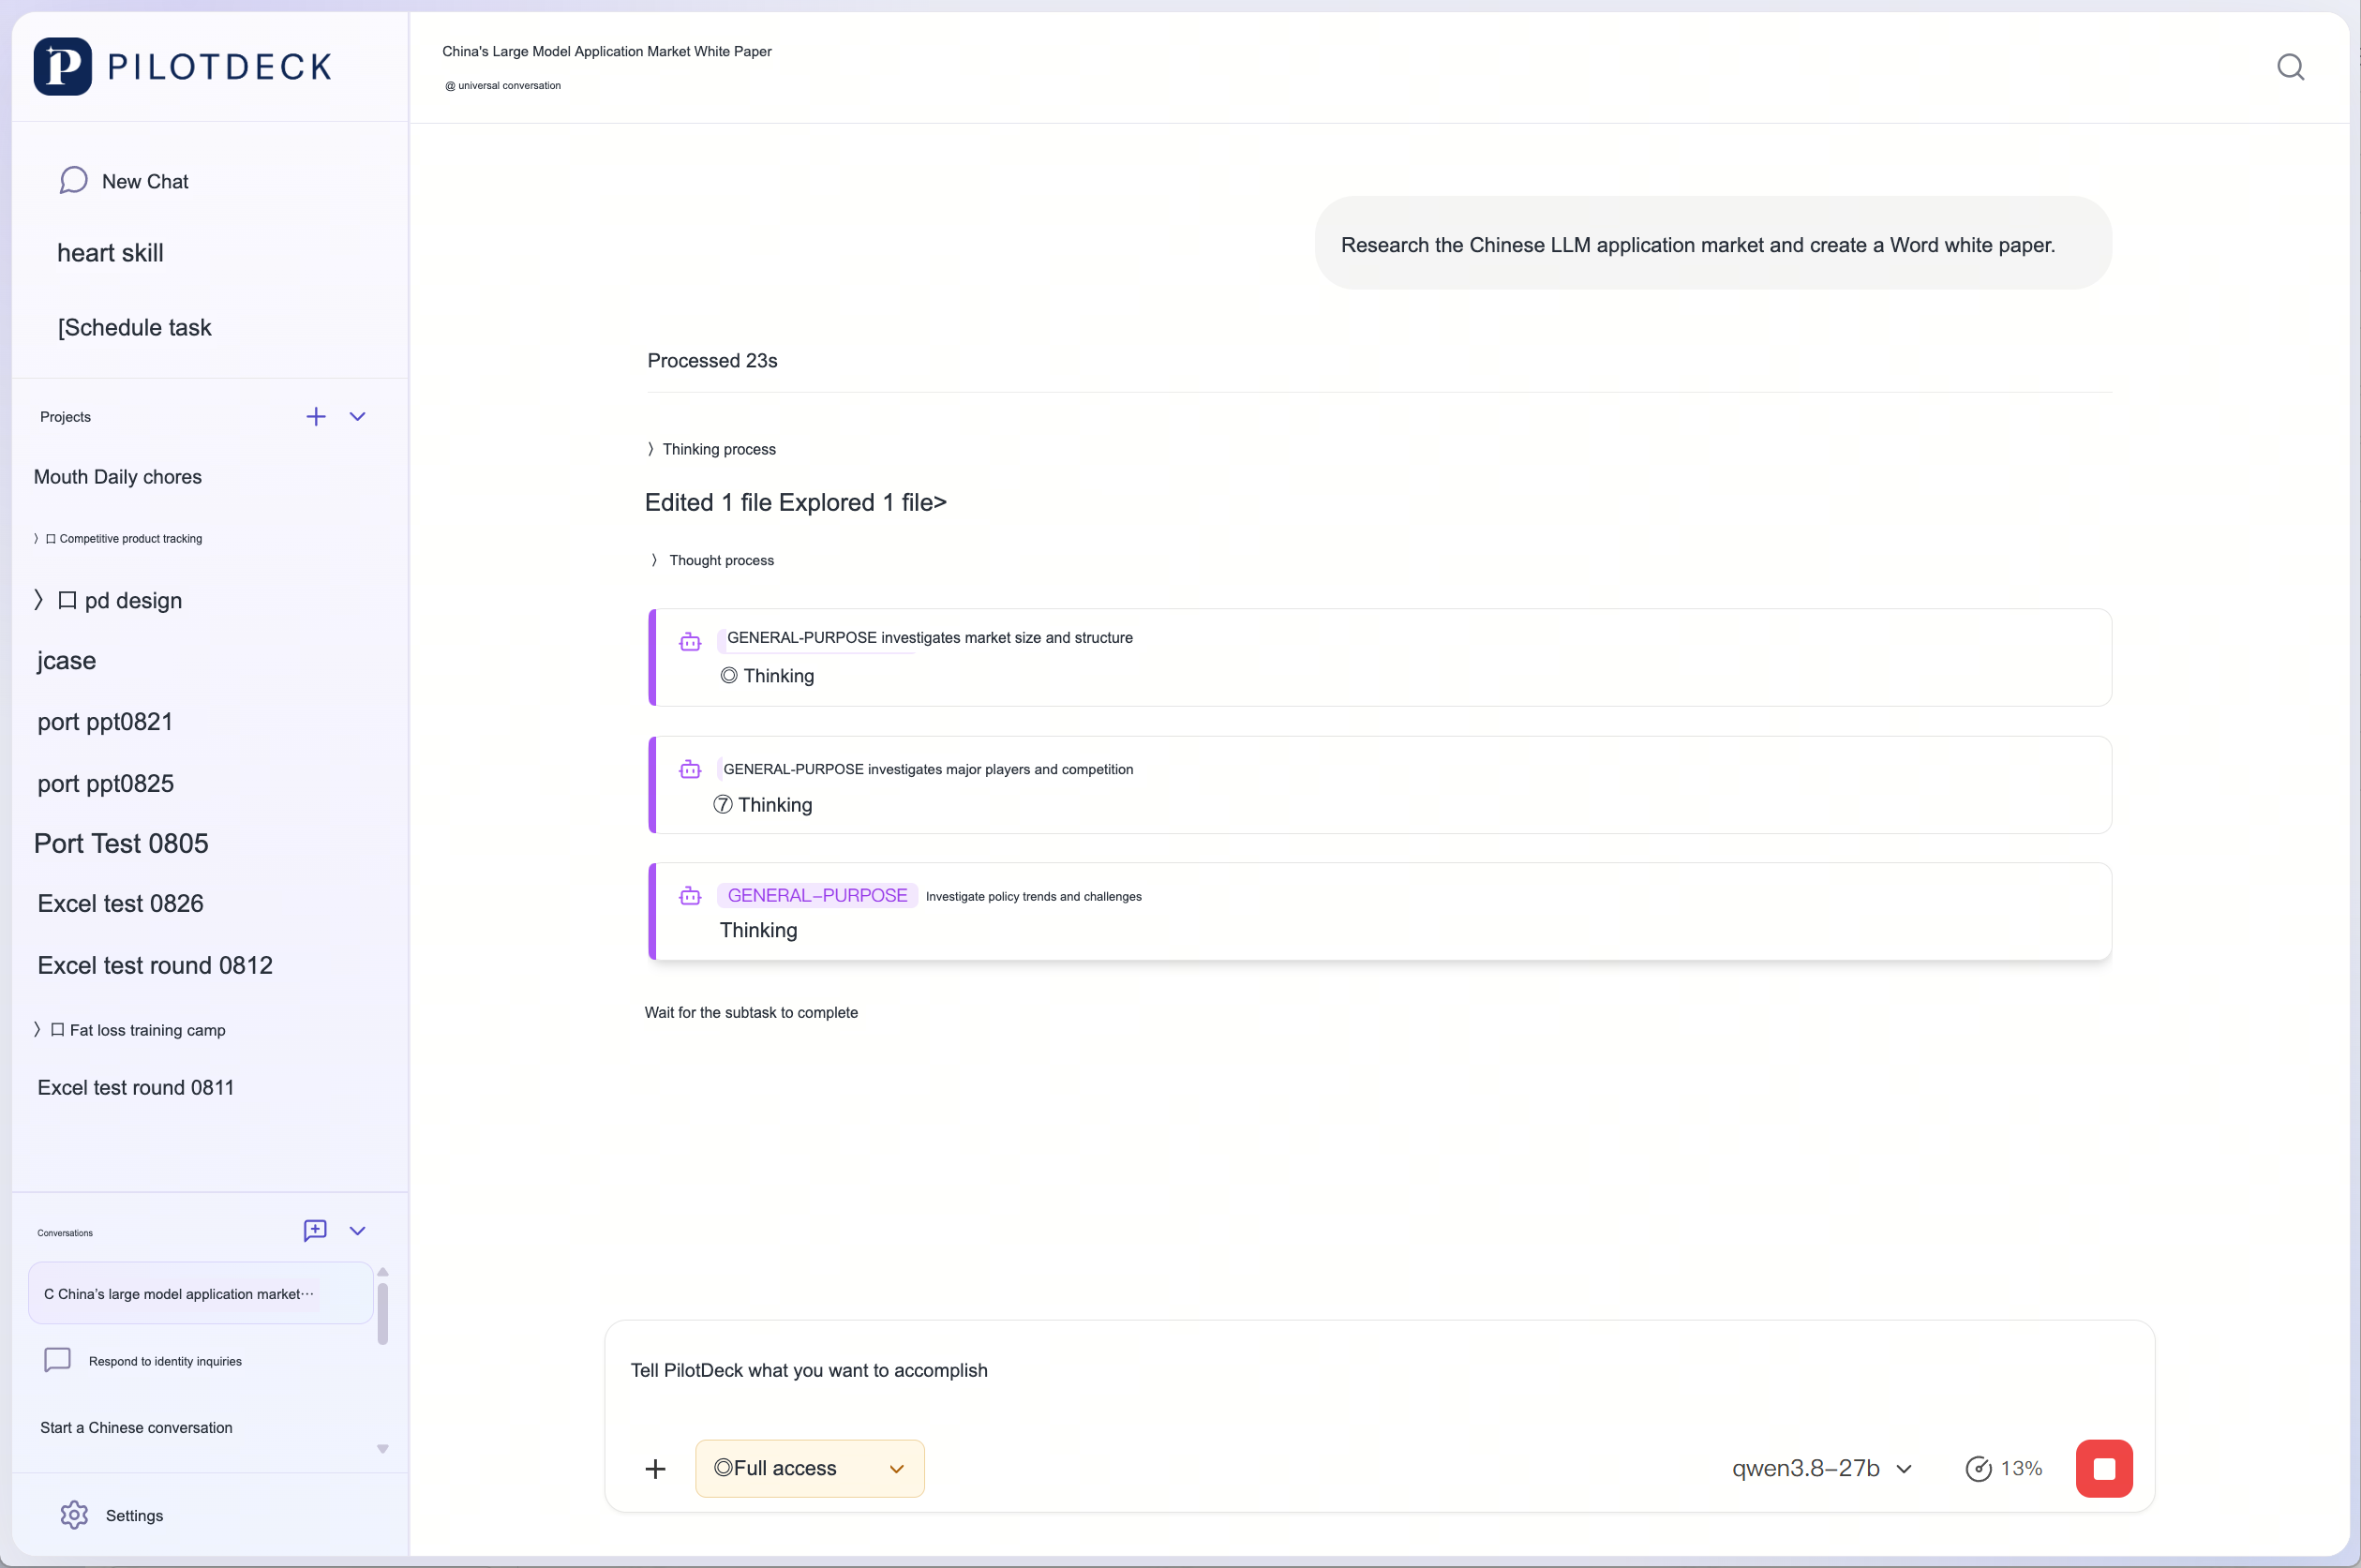Collapse the Conversations section chevron
This screenshot has width=2361, height=1568.
[357, 1230]
